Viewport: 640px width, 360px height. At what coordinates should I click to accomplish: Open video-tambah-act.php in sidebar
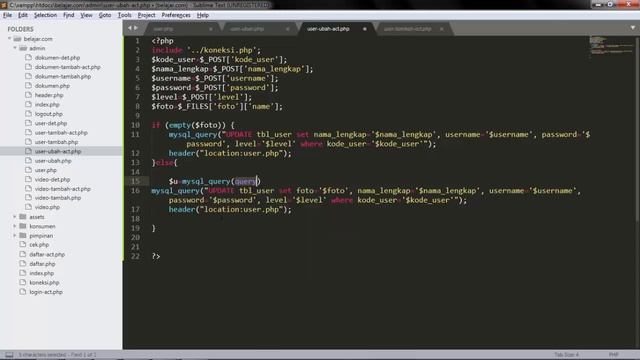coord(63,189)
